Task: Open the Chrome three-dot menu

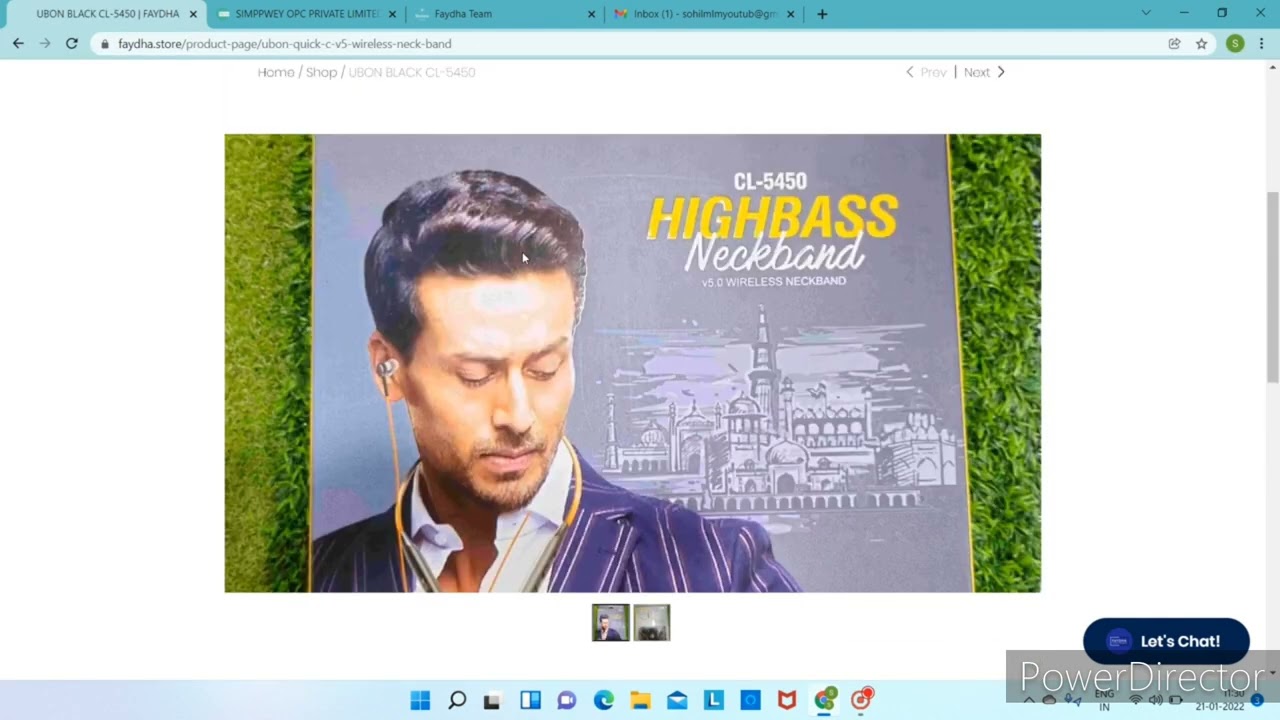Action: pos(1262,43)
